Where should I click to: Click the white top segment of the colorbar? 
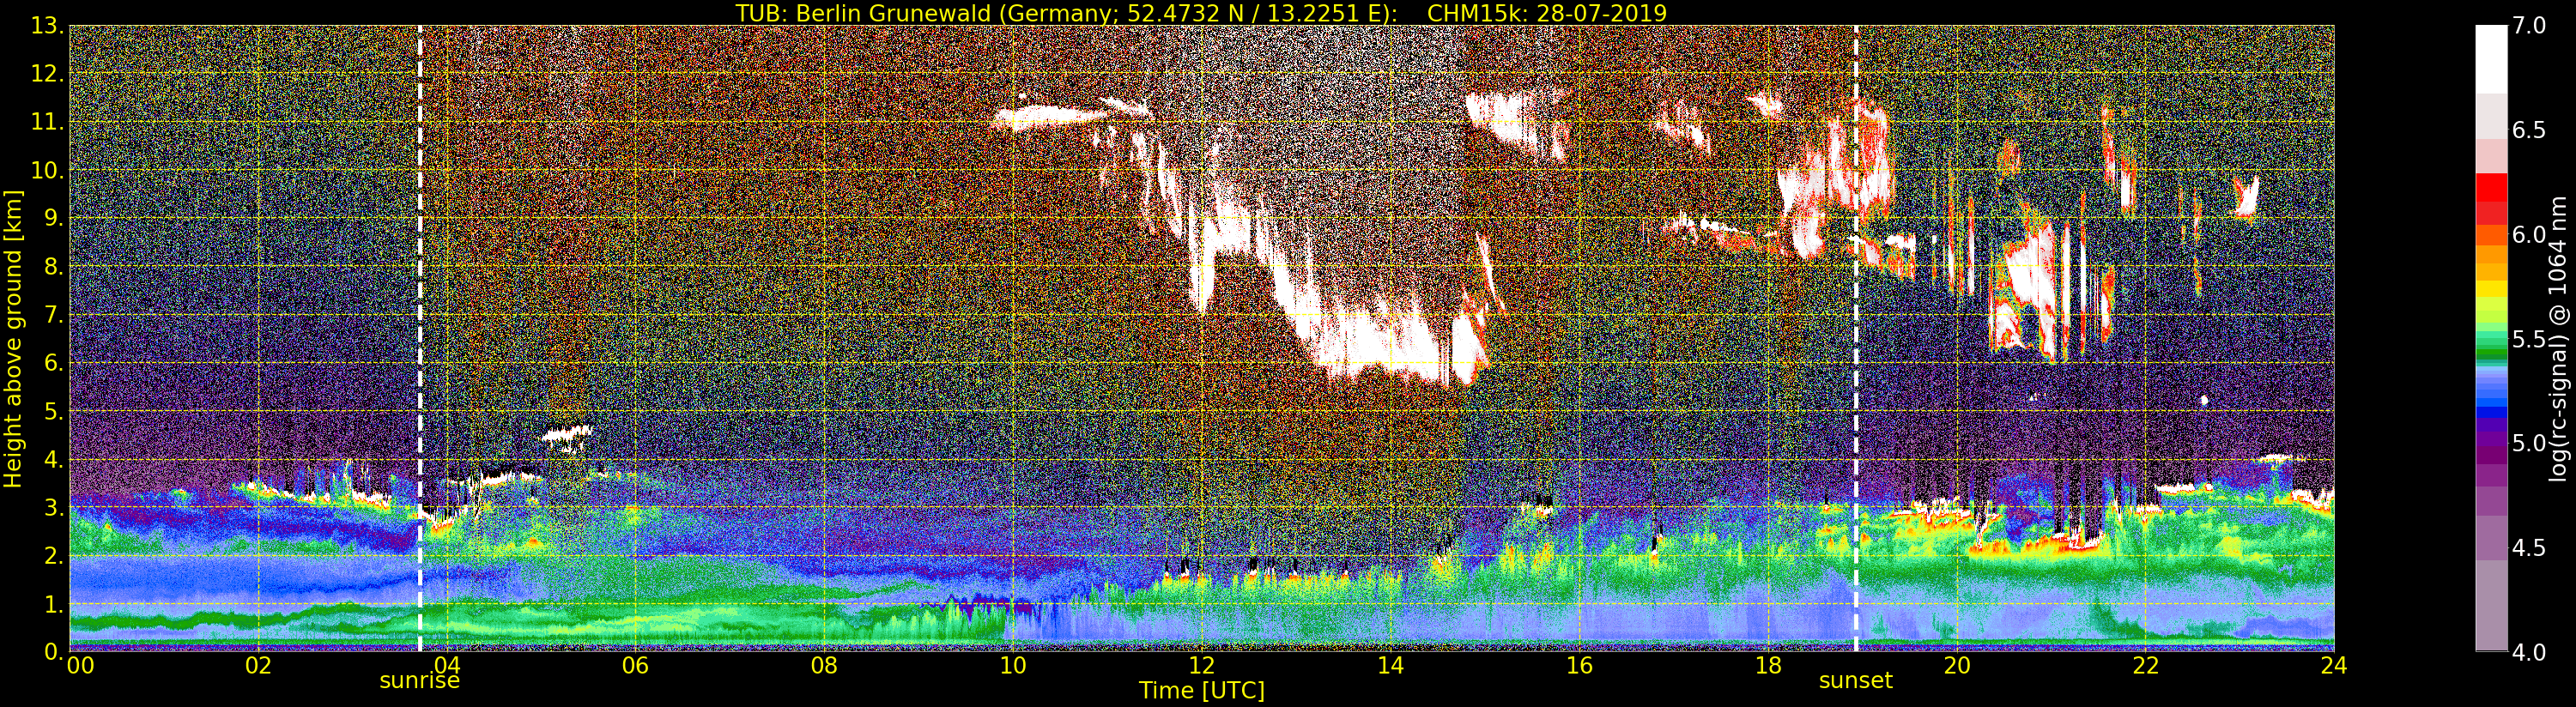pos(2491,60)
